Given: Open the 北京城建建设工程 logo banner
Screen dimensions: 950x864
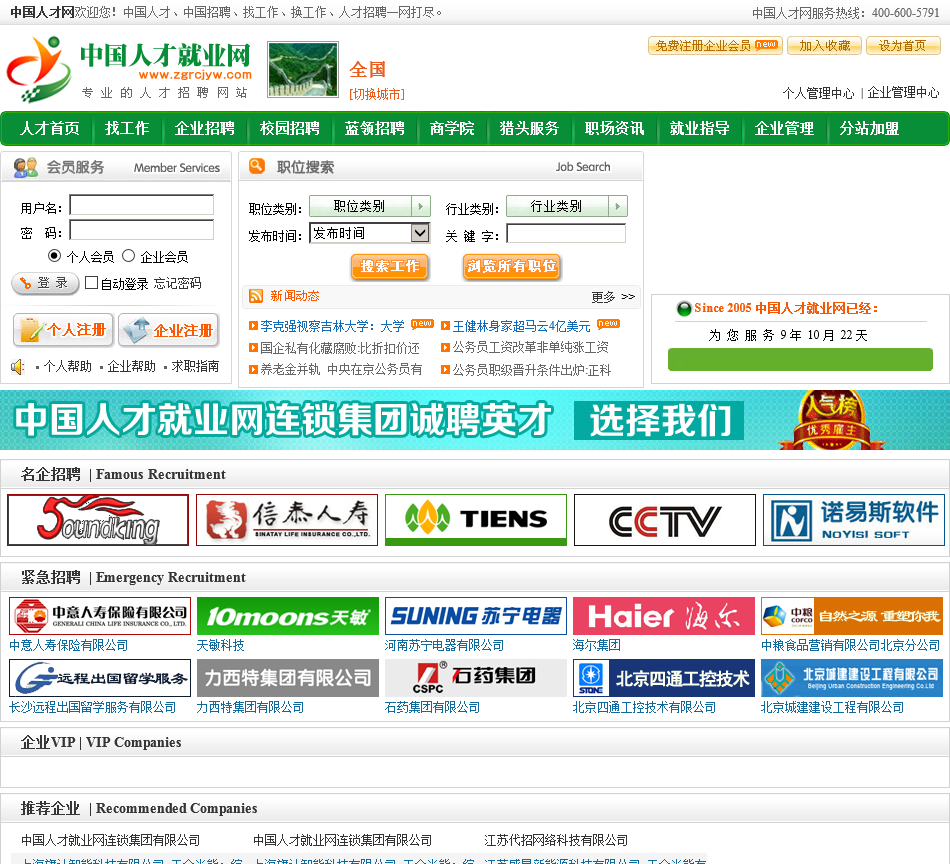Looking at the screenshot, I should 852,678.
